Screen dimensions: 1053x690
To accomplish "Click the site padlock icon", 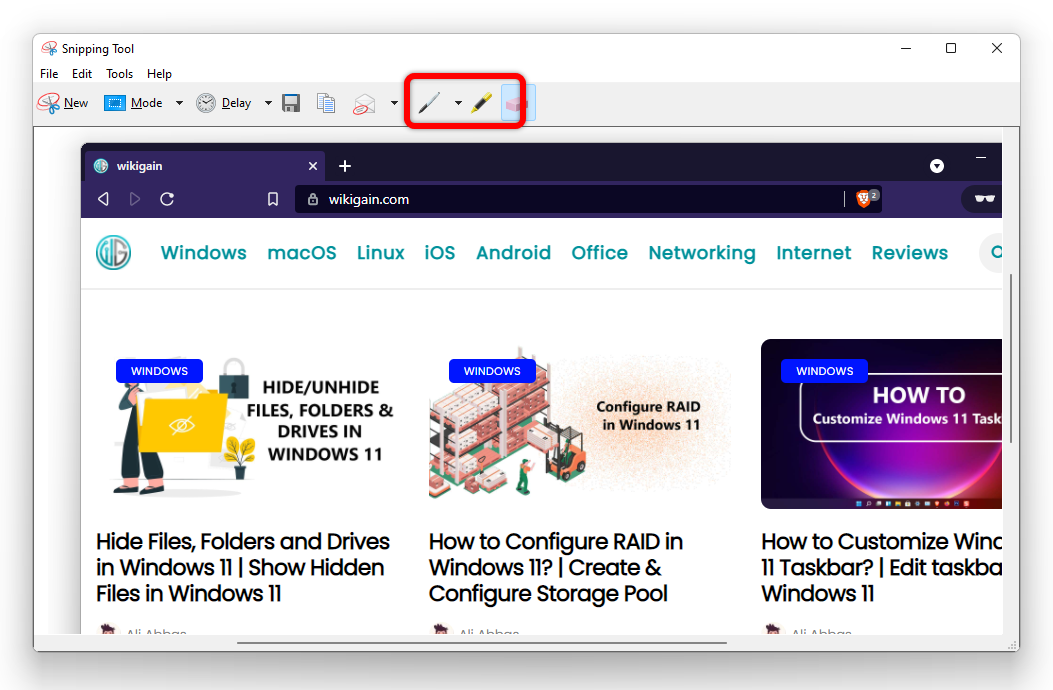I will (x=312, y=199).
